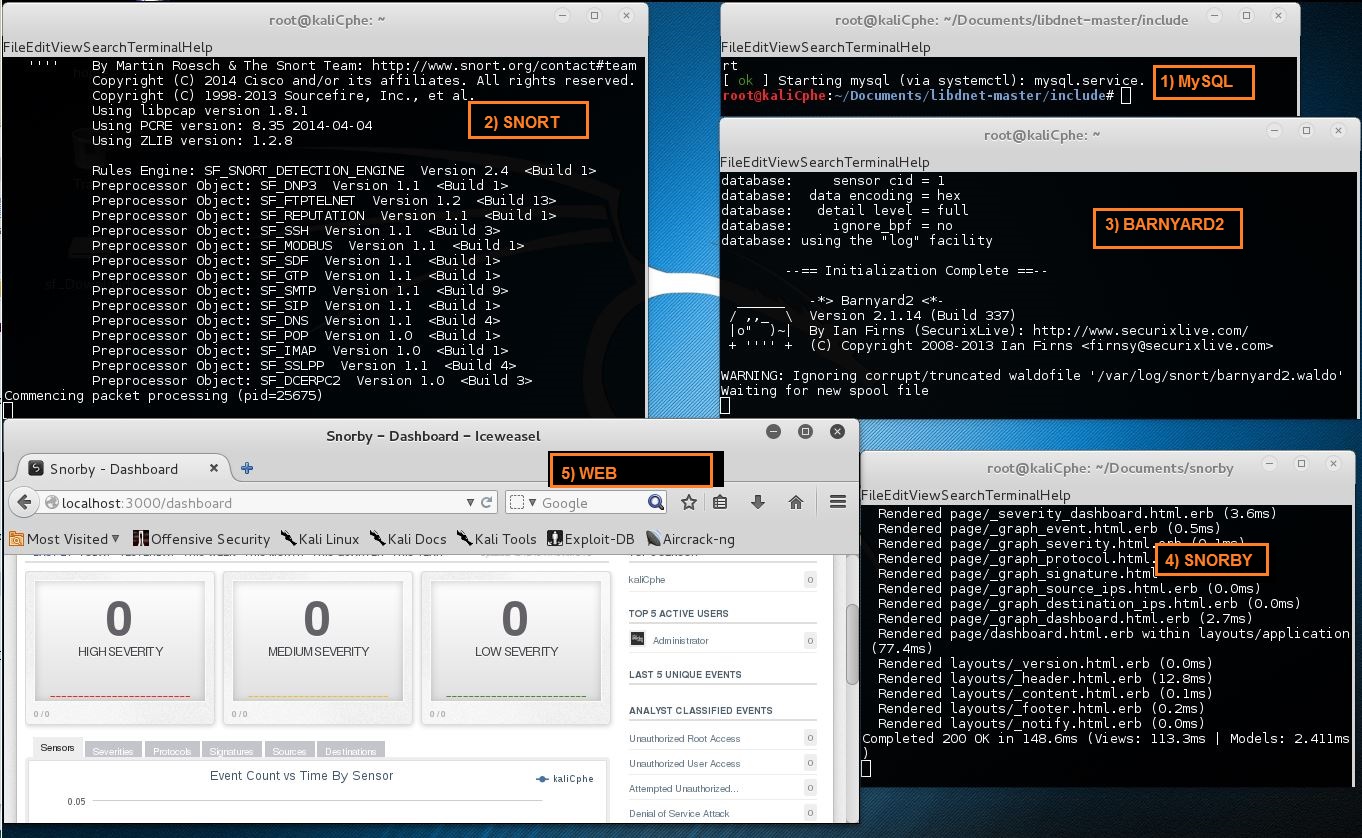Open the search engine selector dropdown
The width and height of the screenshot is (1362, 838).
point(524,503)
